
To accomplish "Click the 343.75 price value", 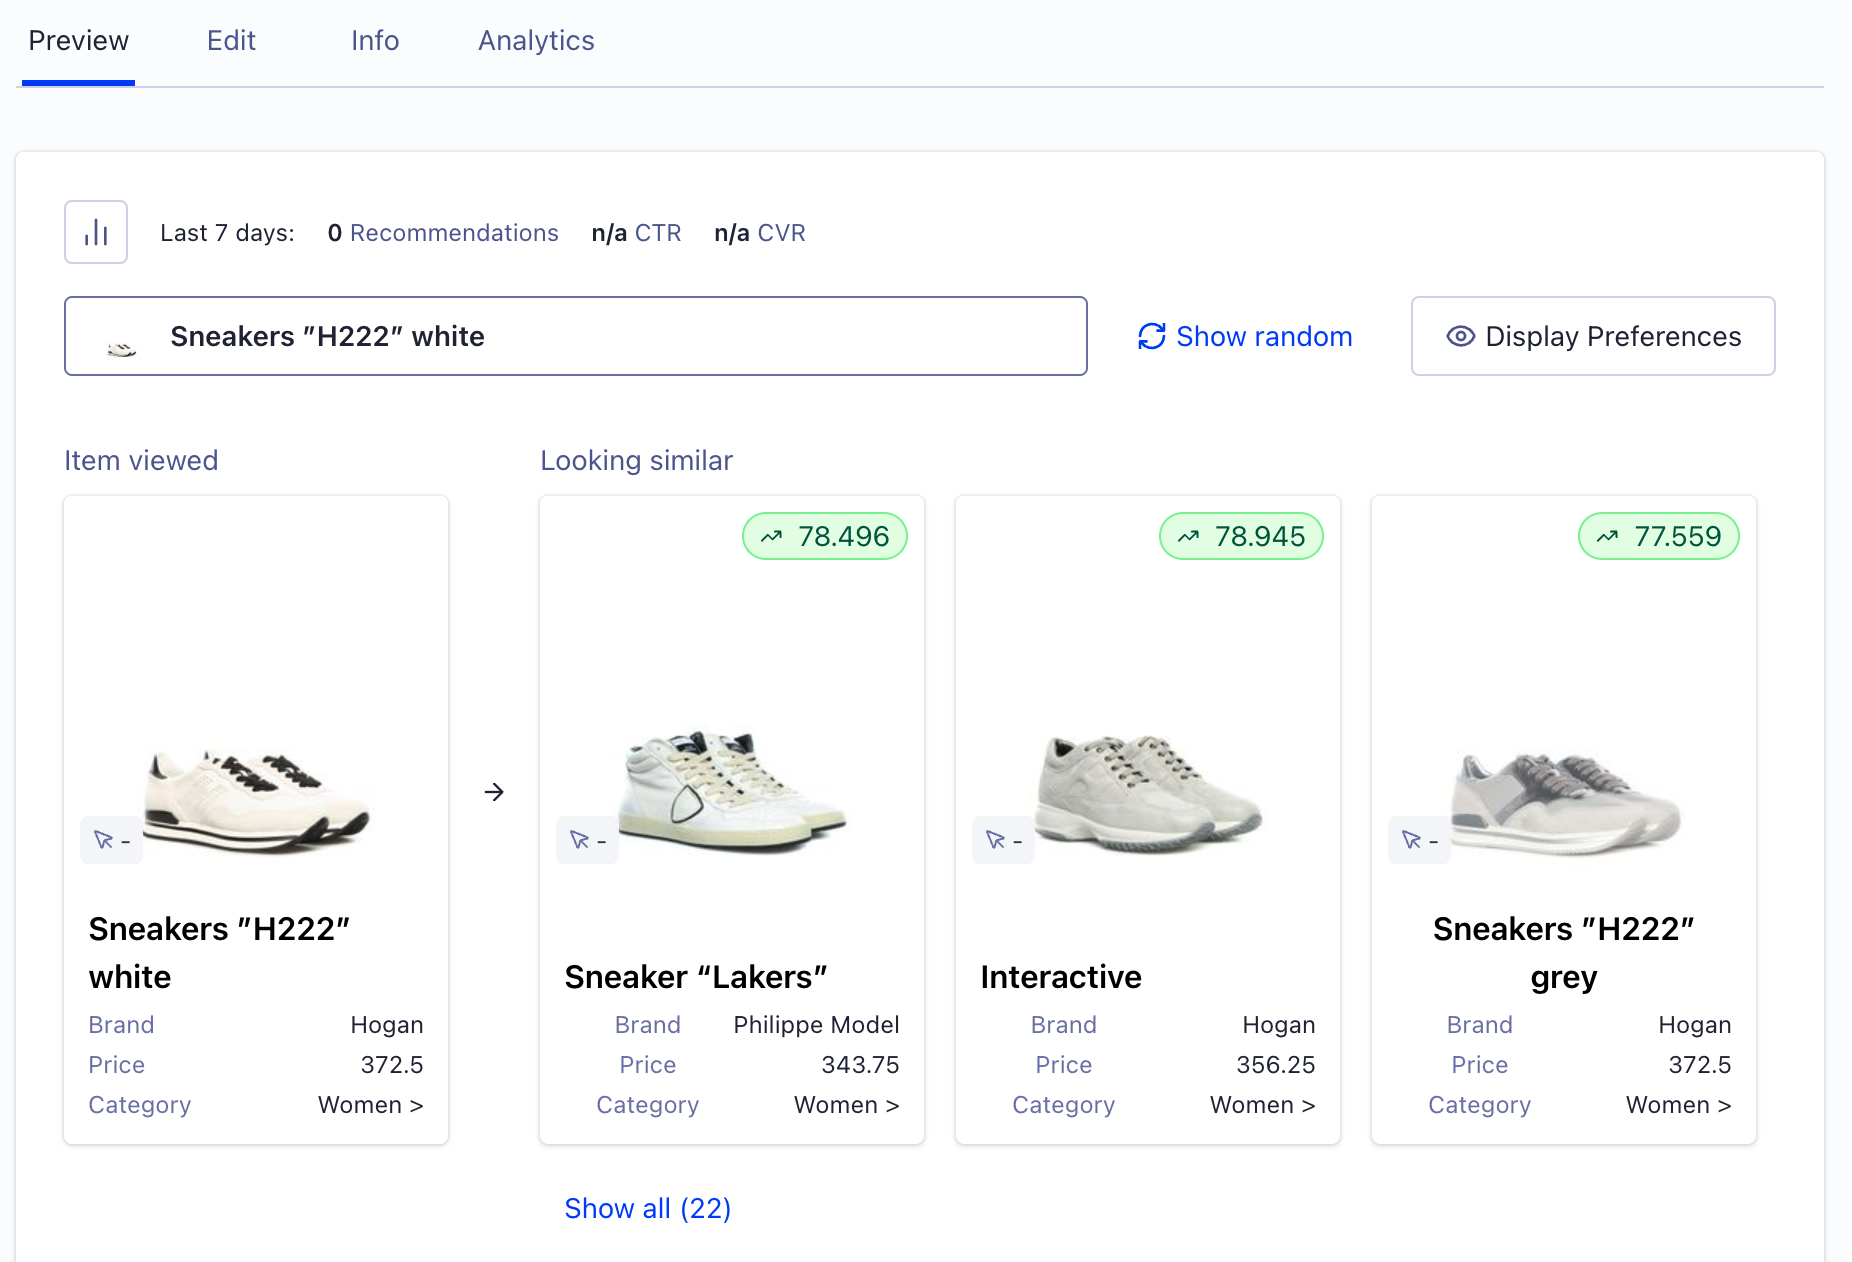I will point(860,1065).
